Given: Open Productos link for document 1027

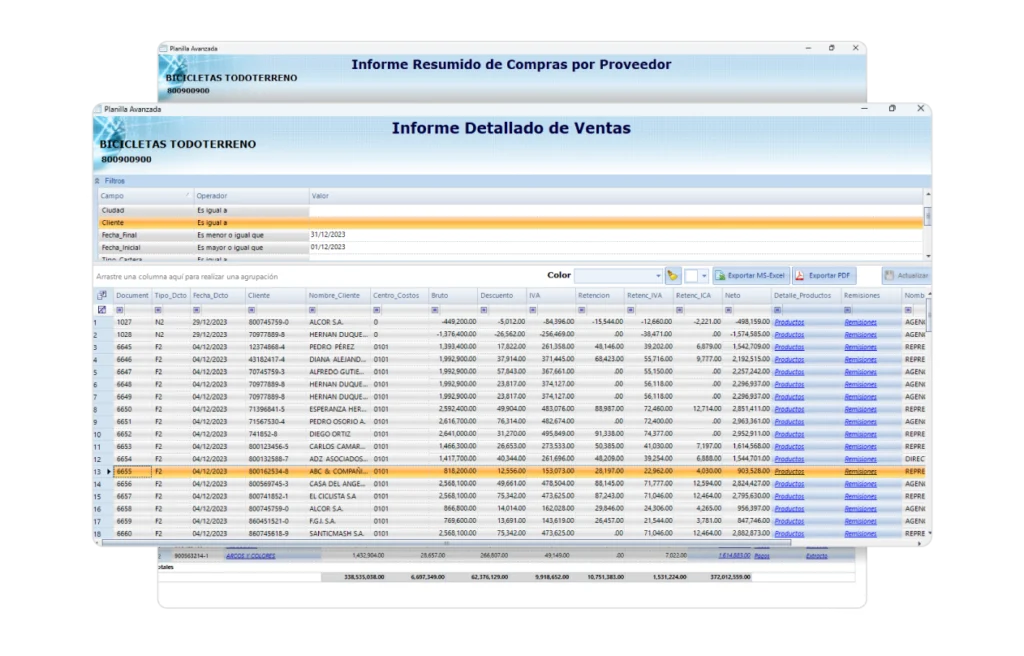Looking at the screenshot, I should [x=790, y=322].
